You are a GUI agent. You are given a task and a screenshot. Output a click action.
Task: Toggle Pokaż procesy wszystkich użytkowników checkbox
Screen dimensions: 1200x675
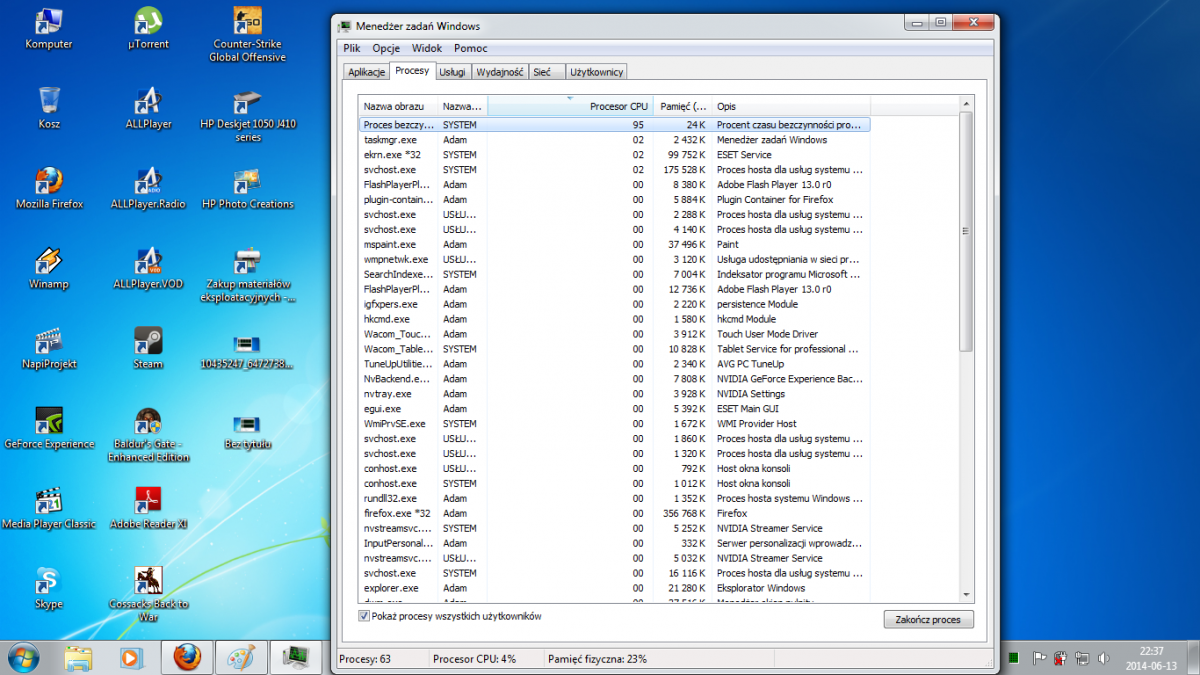364,616
